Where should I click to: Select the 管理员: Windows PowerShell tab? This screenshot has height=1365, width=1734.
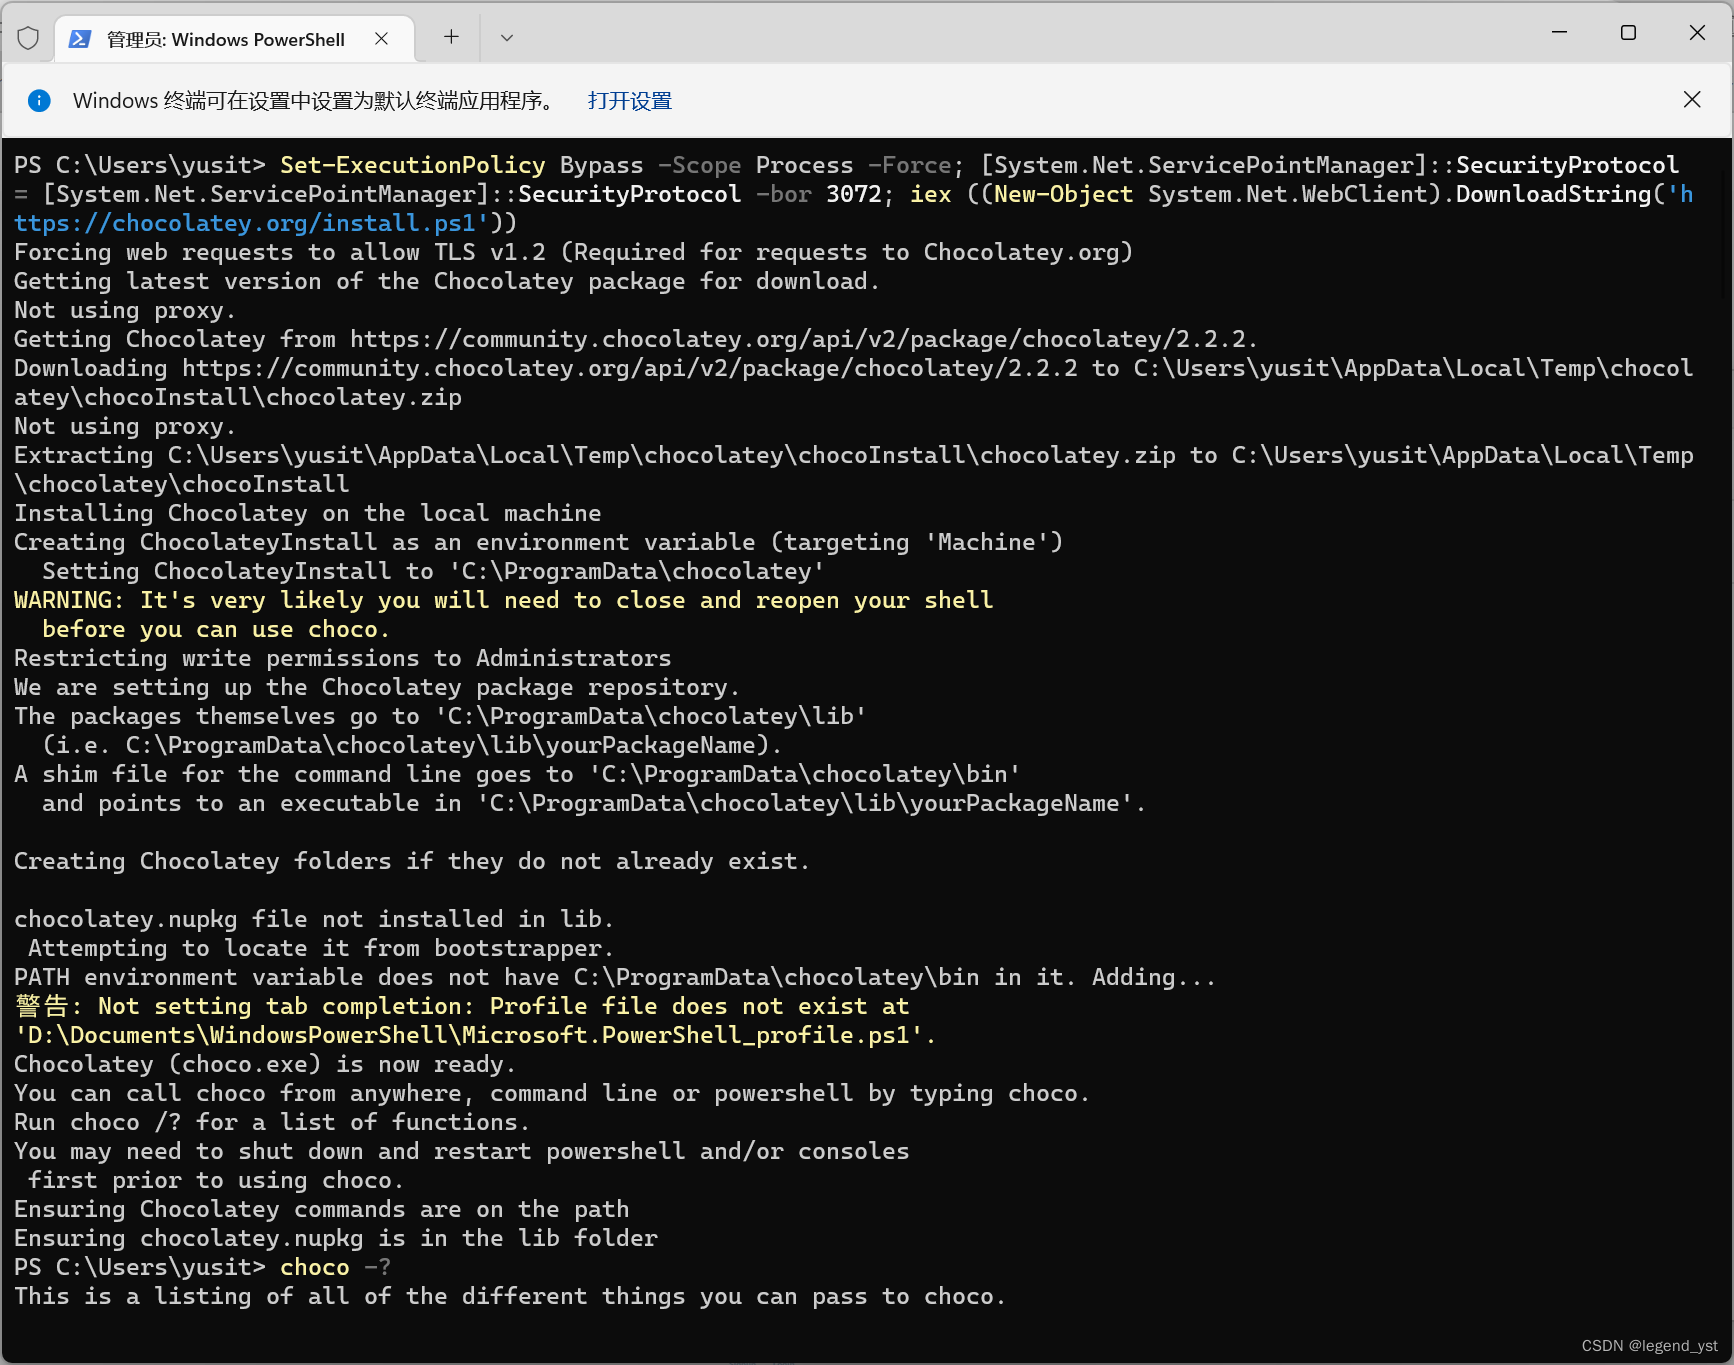point(234,39)
